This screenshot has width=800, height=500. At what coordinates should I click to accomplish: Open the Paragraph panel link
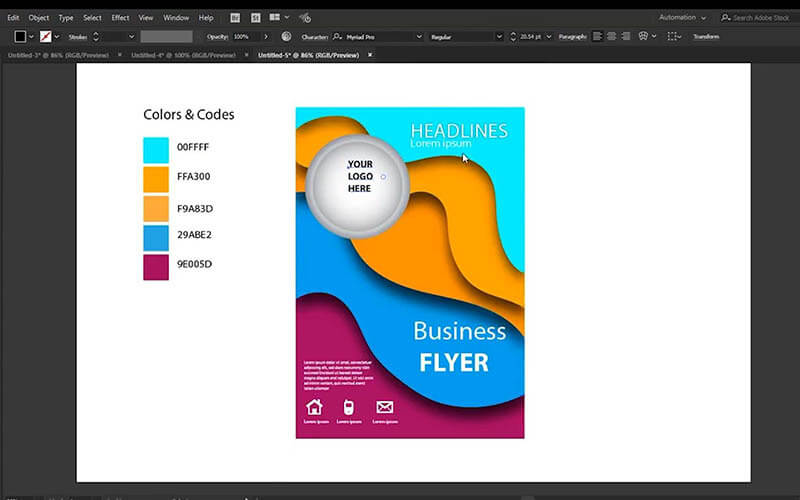tap(573, 36)
